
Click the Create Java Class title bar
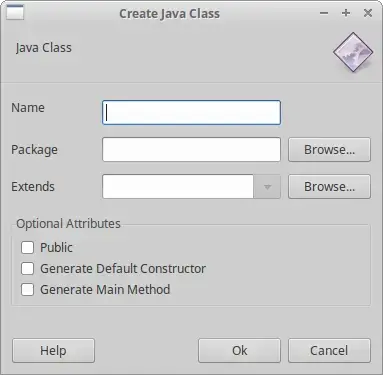pyautogui.click(x=170, y=14)
